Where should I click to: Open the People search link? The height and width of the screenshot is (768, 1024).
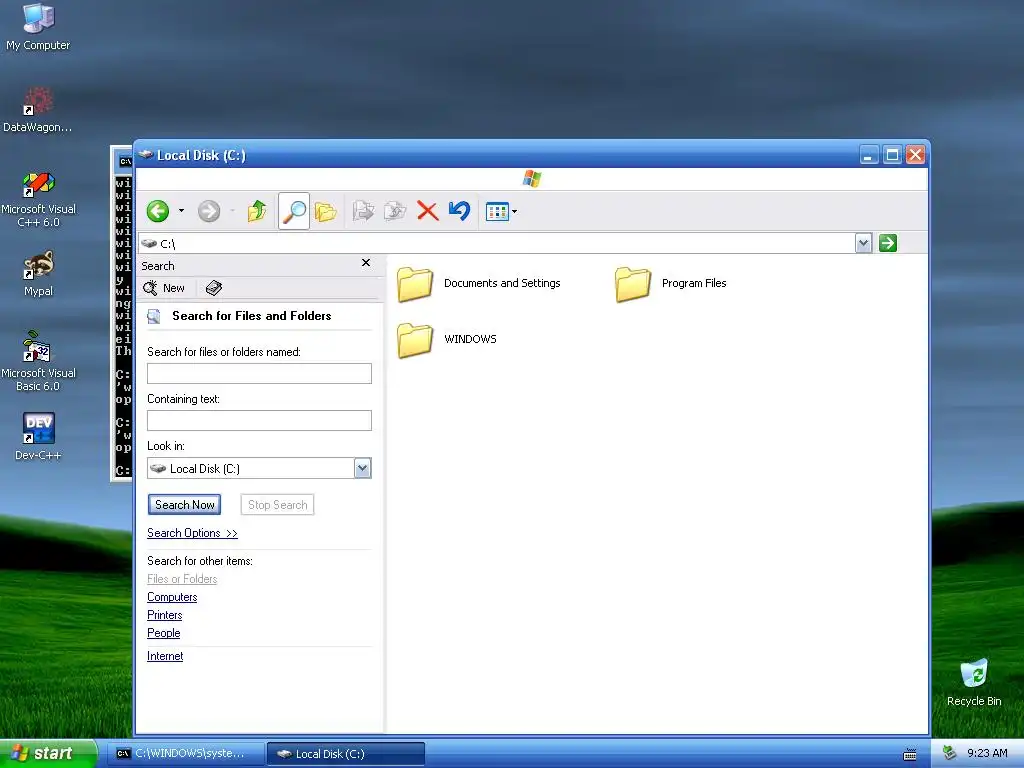point(163,633)
